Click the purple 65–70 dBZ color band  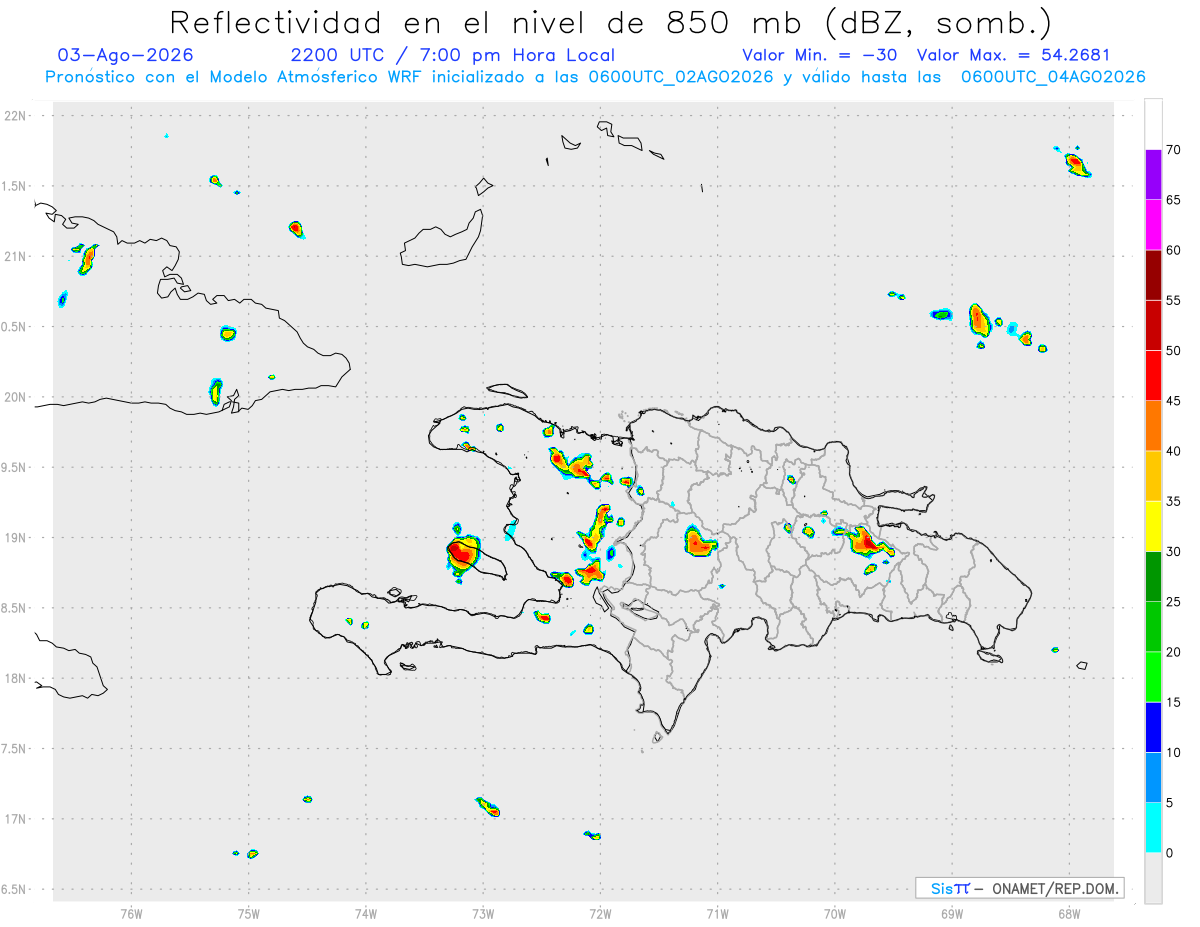pos(1153,175)
